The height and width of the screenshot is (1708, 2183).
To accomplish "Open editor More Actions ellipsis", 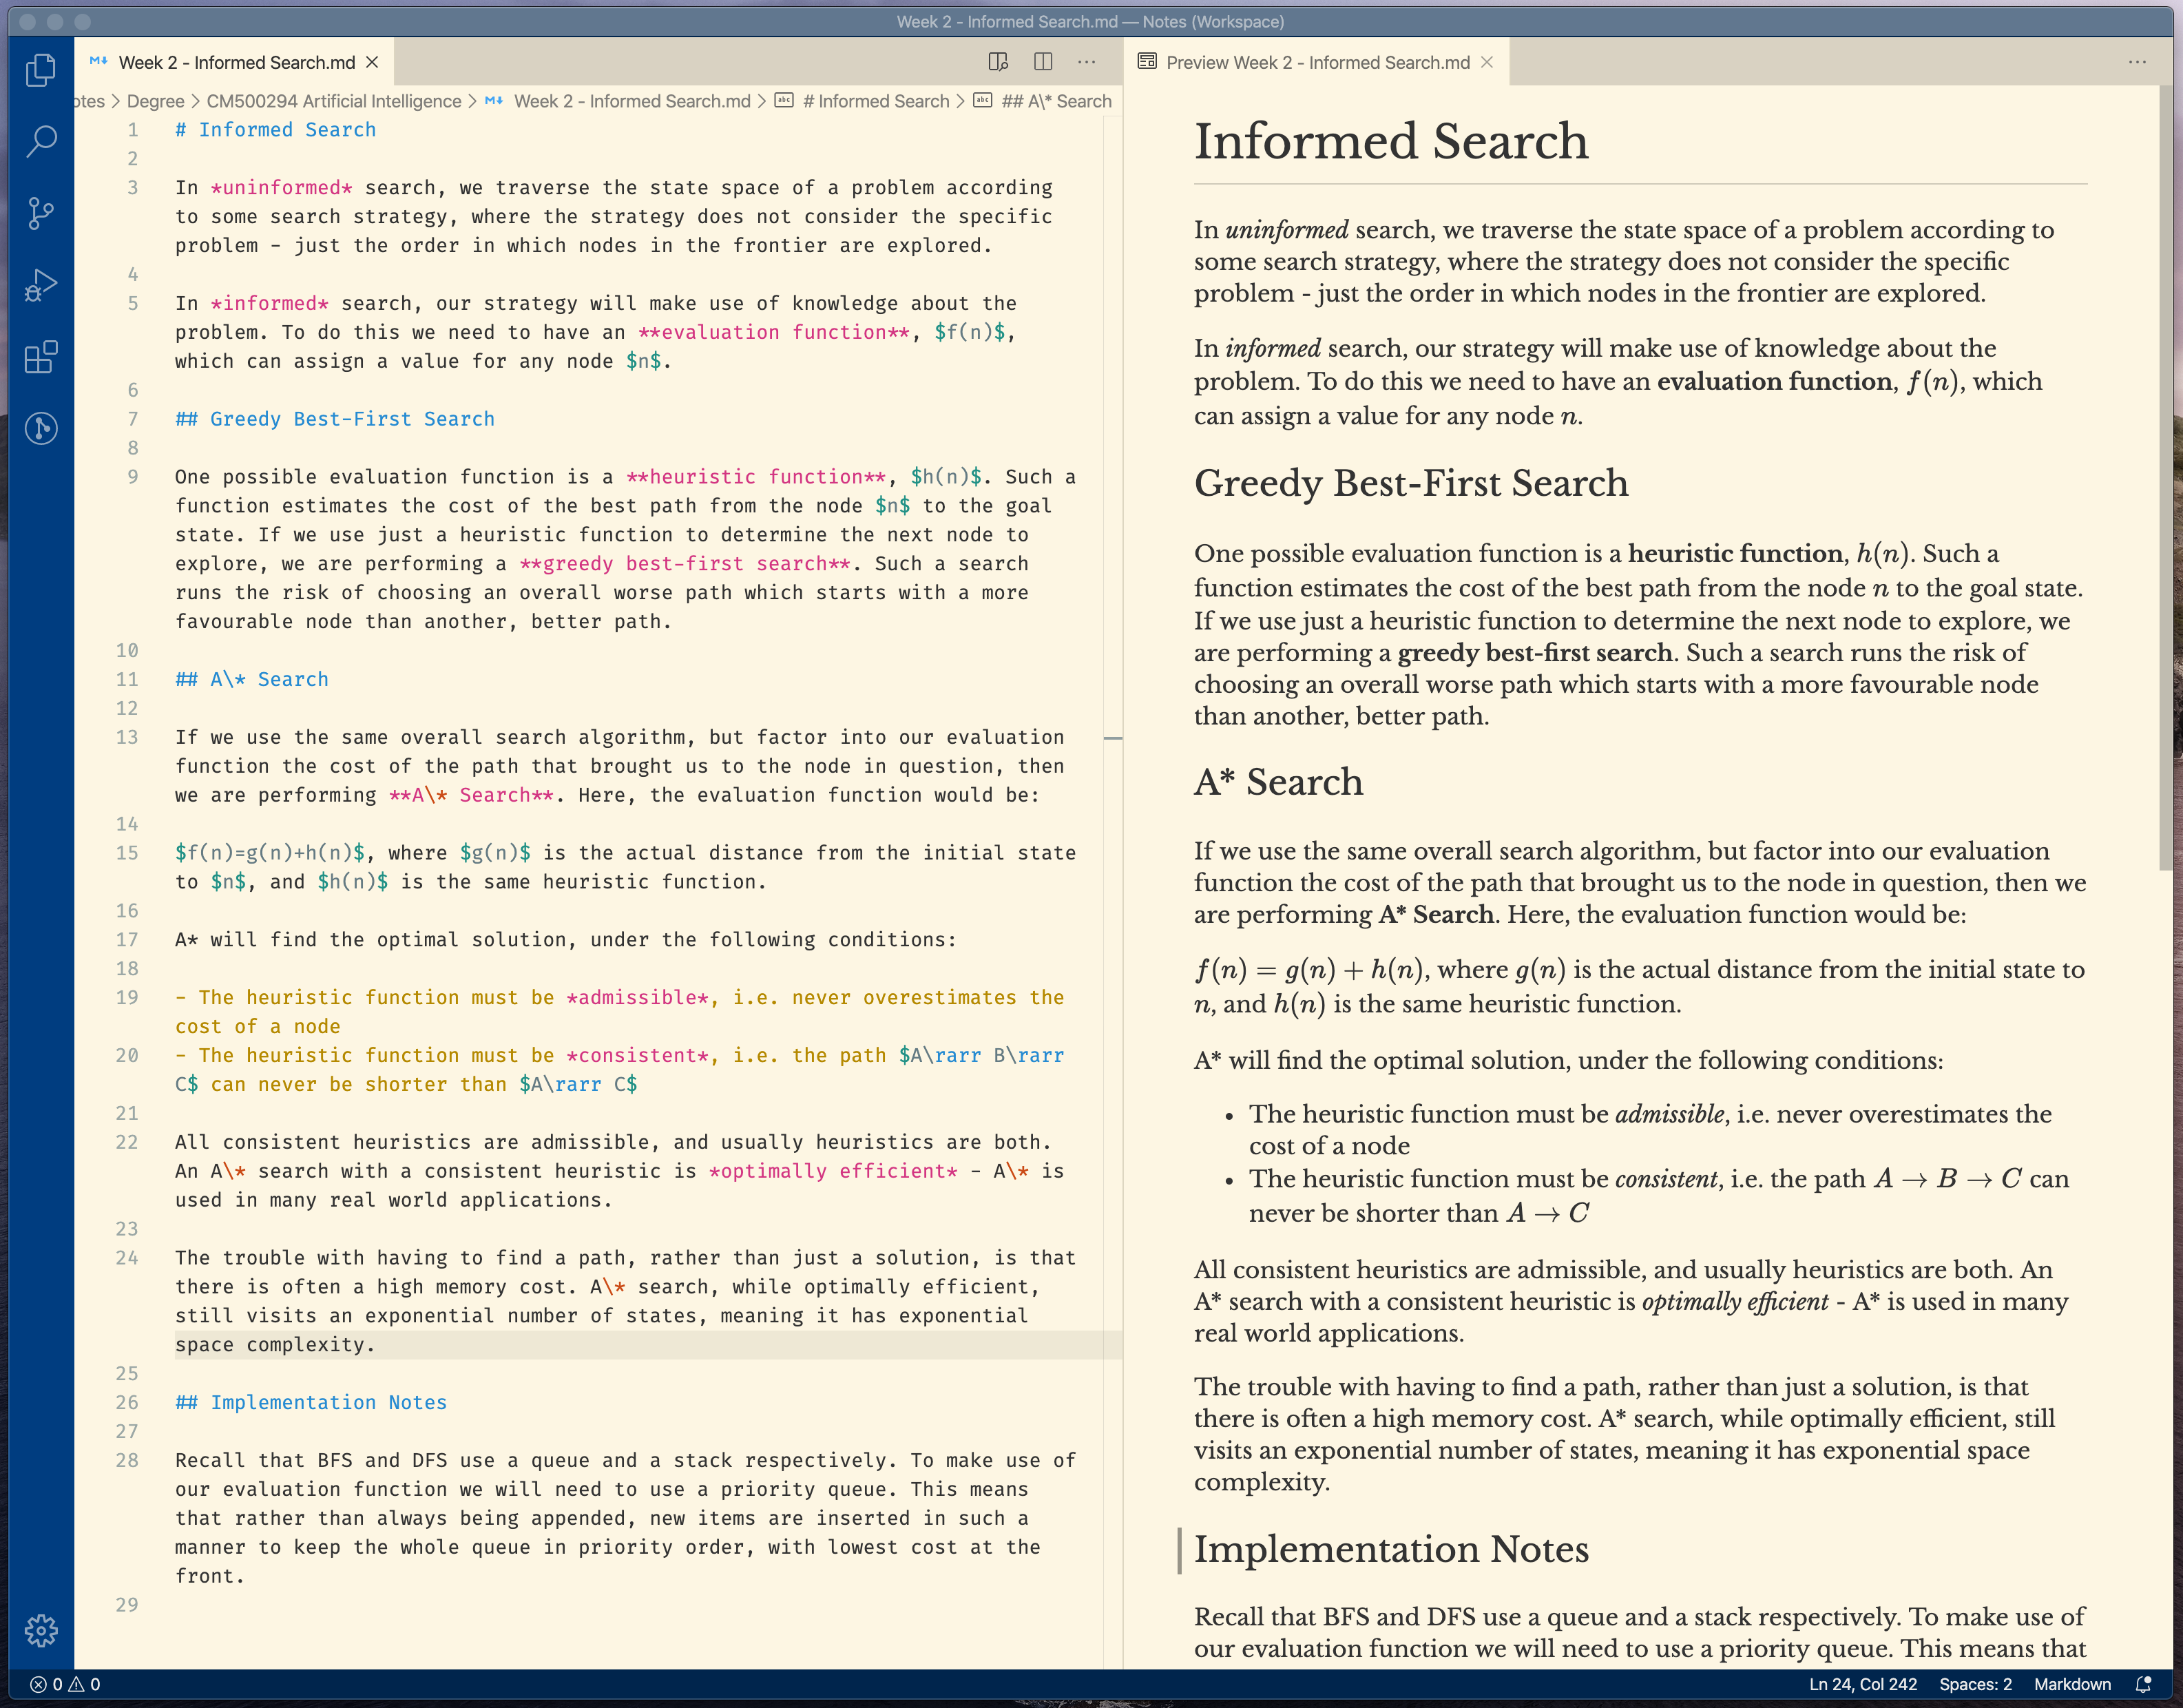I will 1087,62.
